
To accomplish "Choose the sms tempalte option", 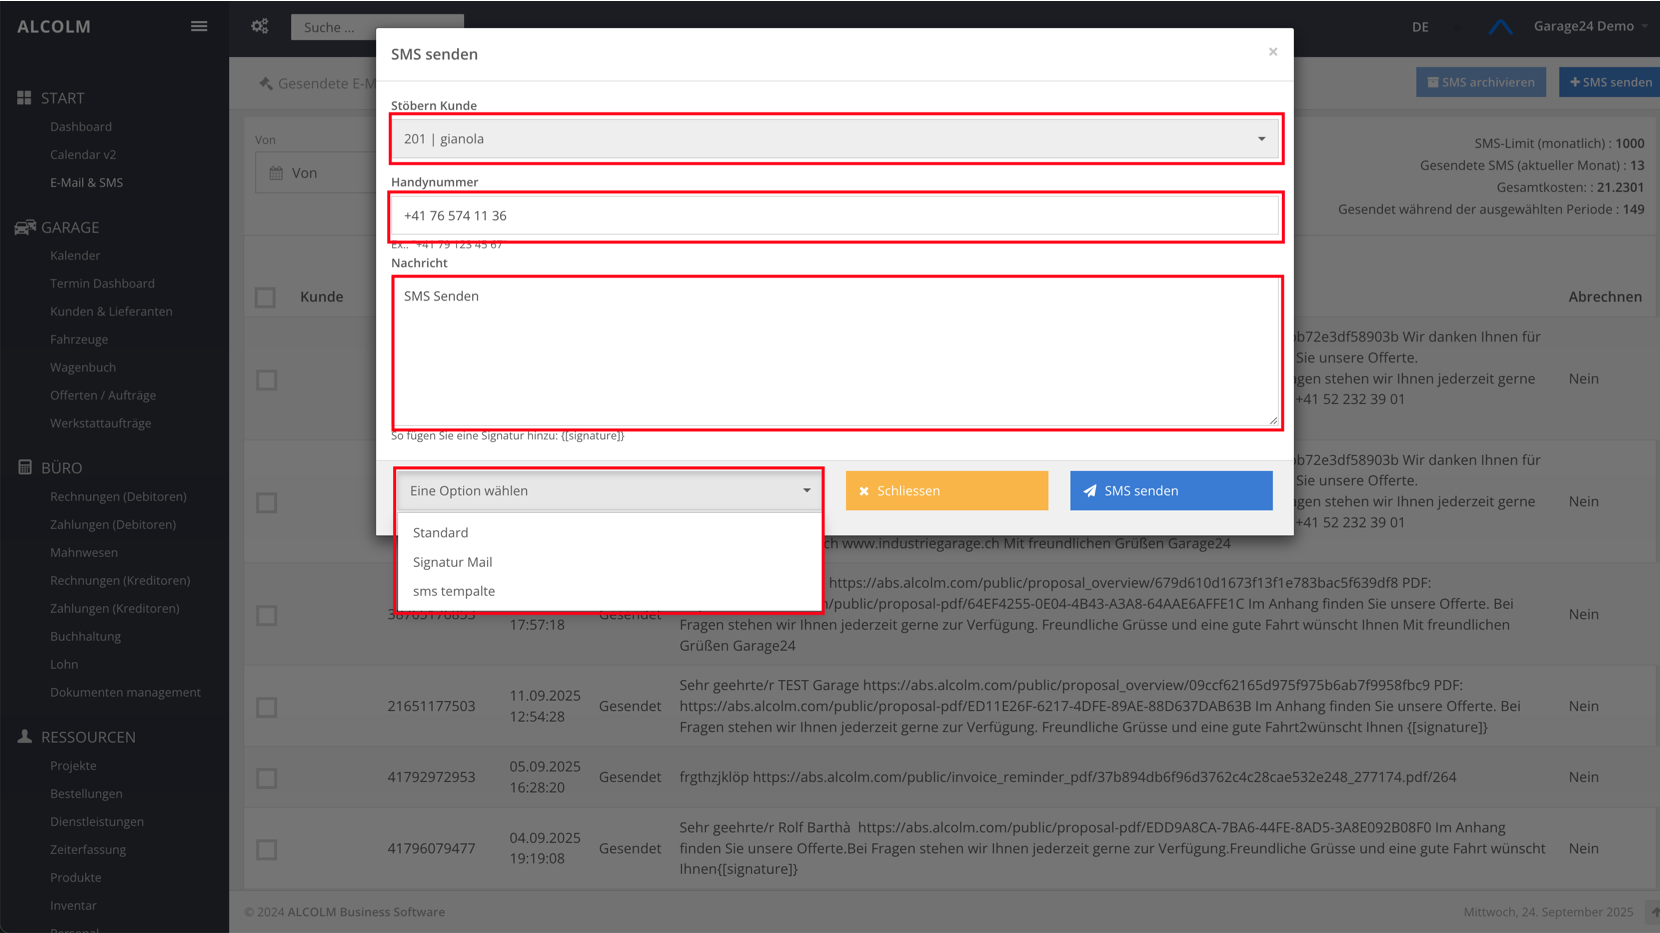I will [454, 591].
